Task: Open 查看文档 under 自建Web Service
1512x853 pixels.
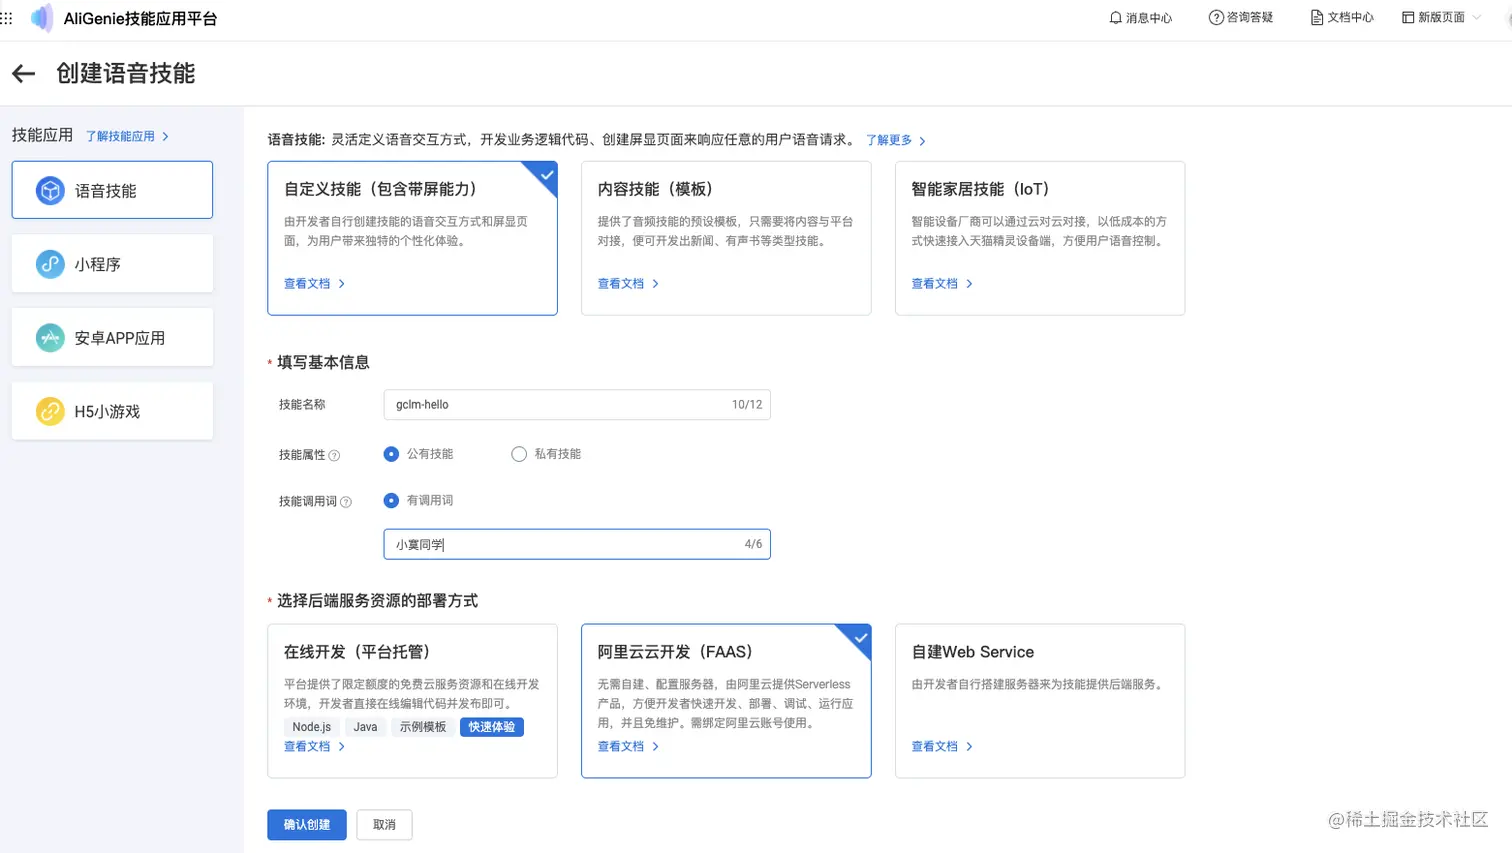Action: (x=942, y=747)
